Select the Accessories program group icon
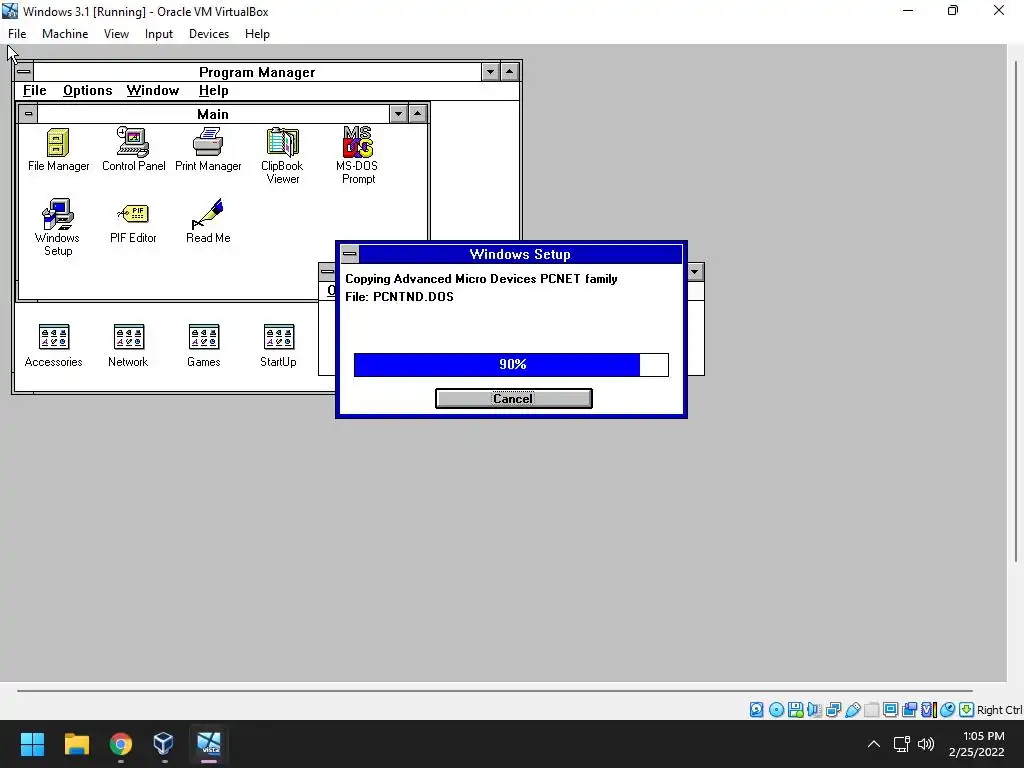This screenshot has width=1024, height=768. 54,346
